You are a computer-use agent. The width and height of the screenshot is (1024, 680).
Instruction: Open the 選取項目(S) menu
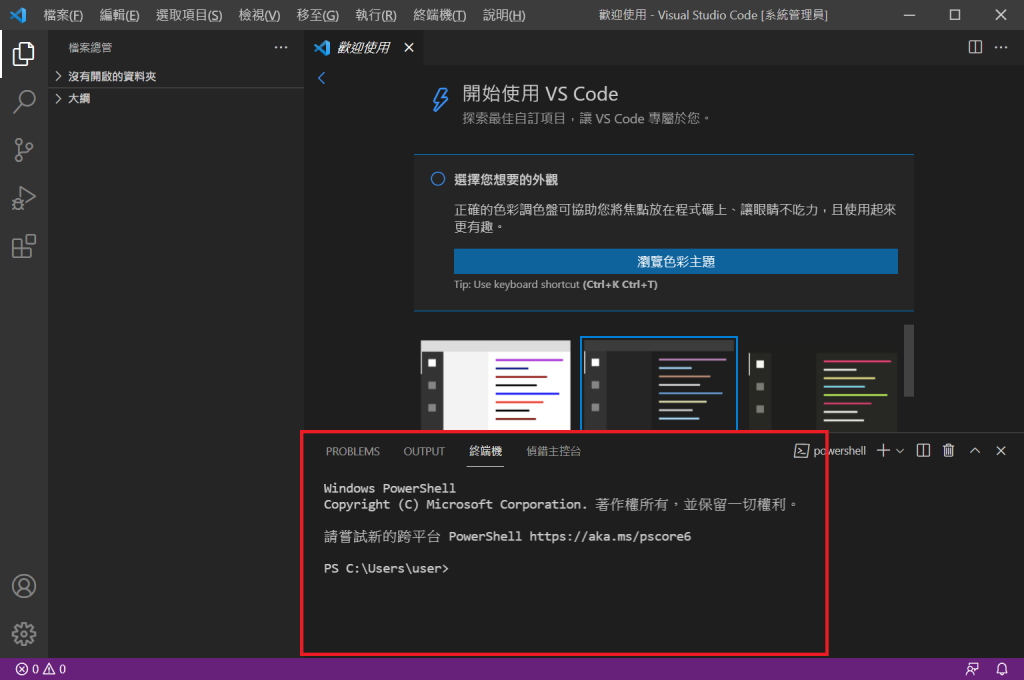[189, 15]
